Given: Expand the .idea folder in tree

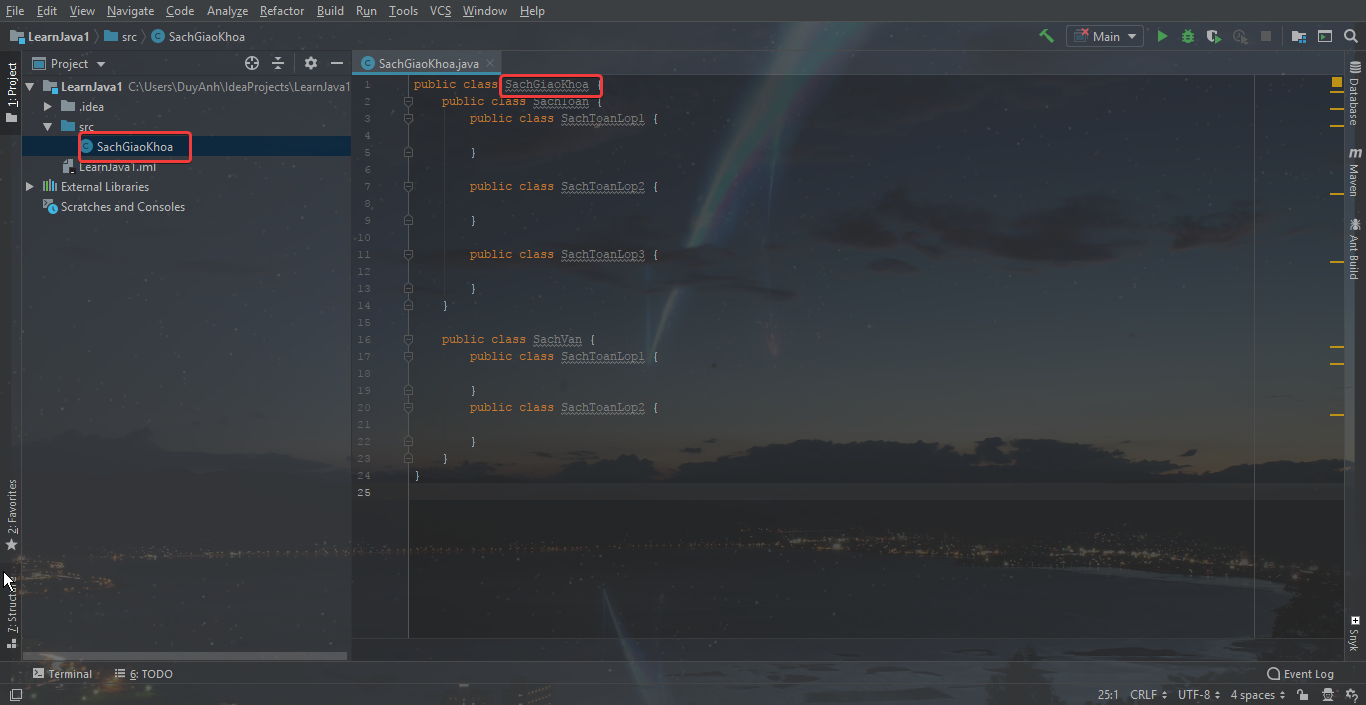Looking at the screenshot, I should pos(47,107).
